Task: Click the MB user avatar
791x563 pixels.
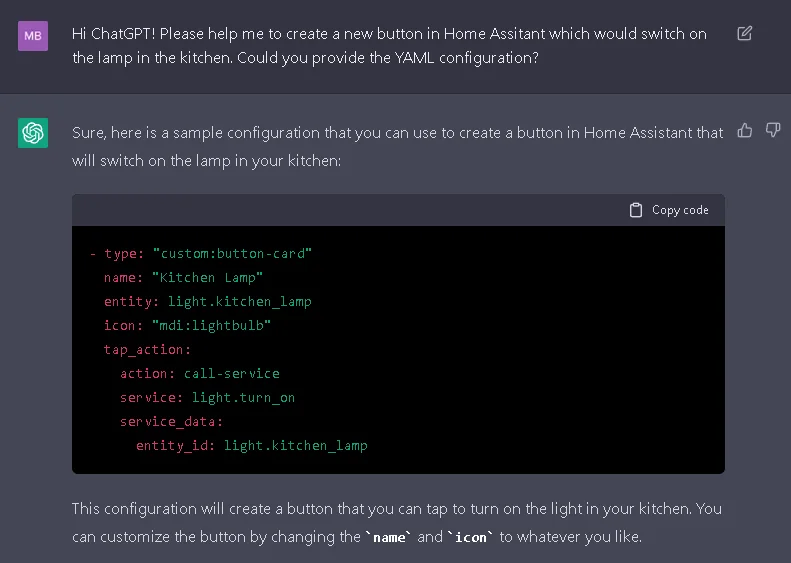Action: pos(33,36)
